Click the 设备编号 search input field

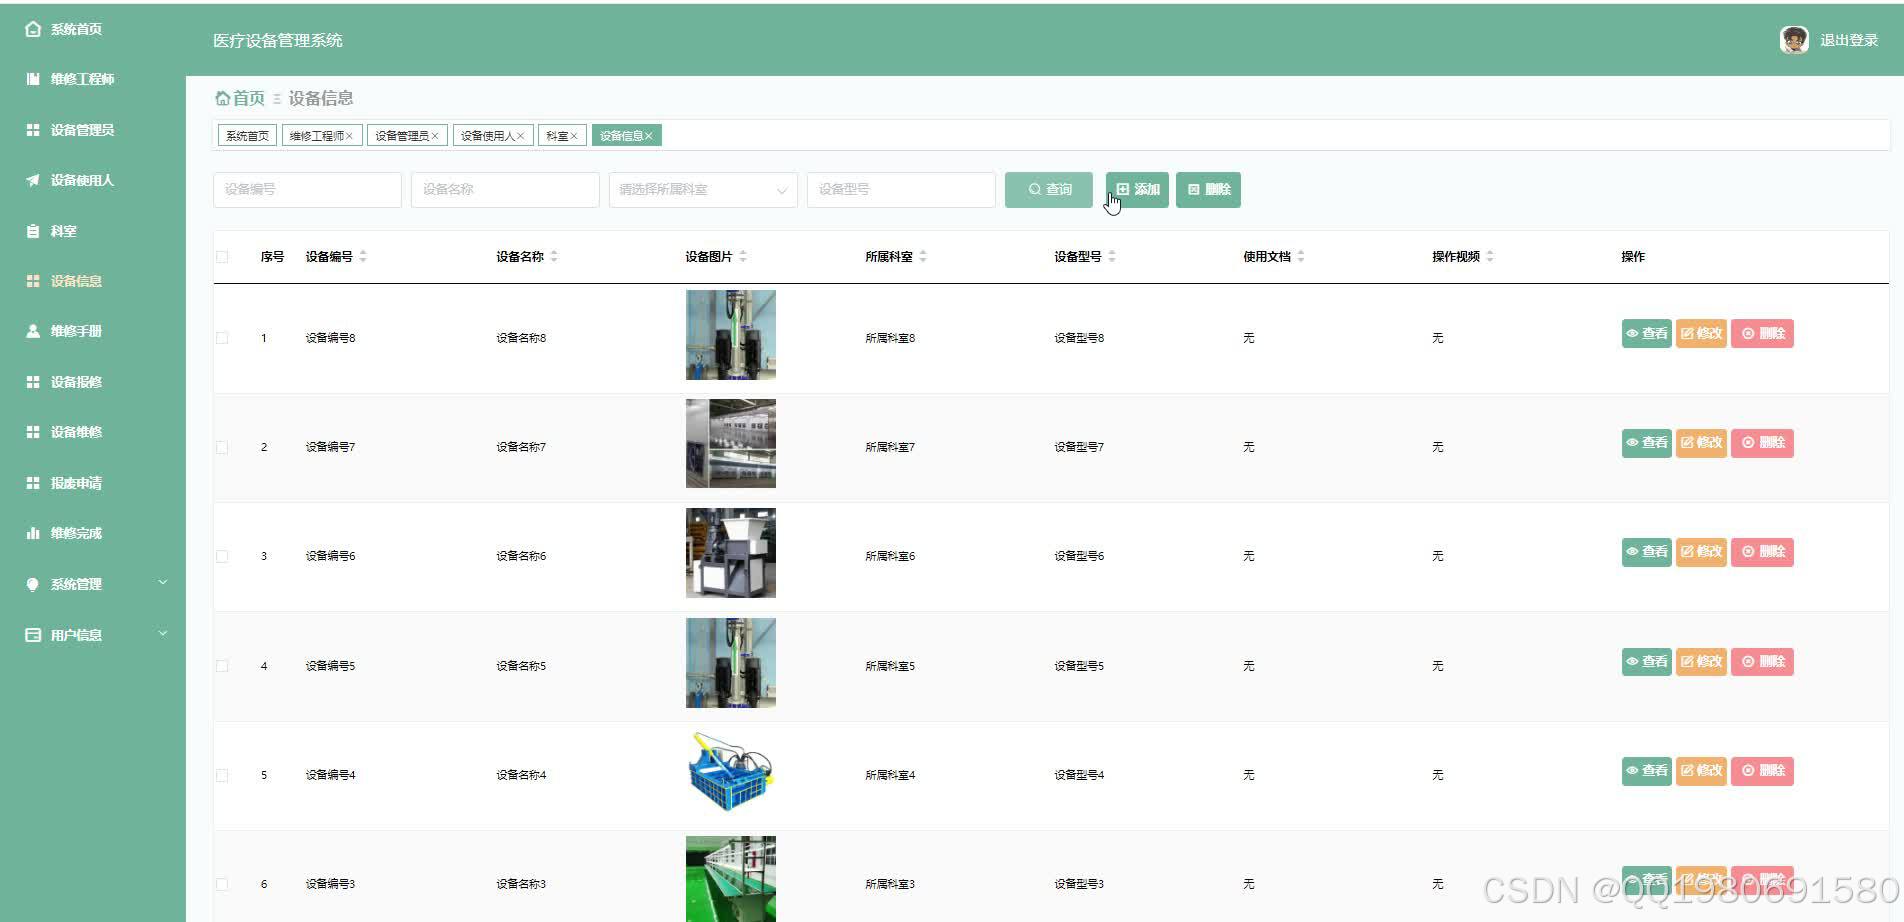(307, 190)
